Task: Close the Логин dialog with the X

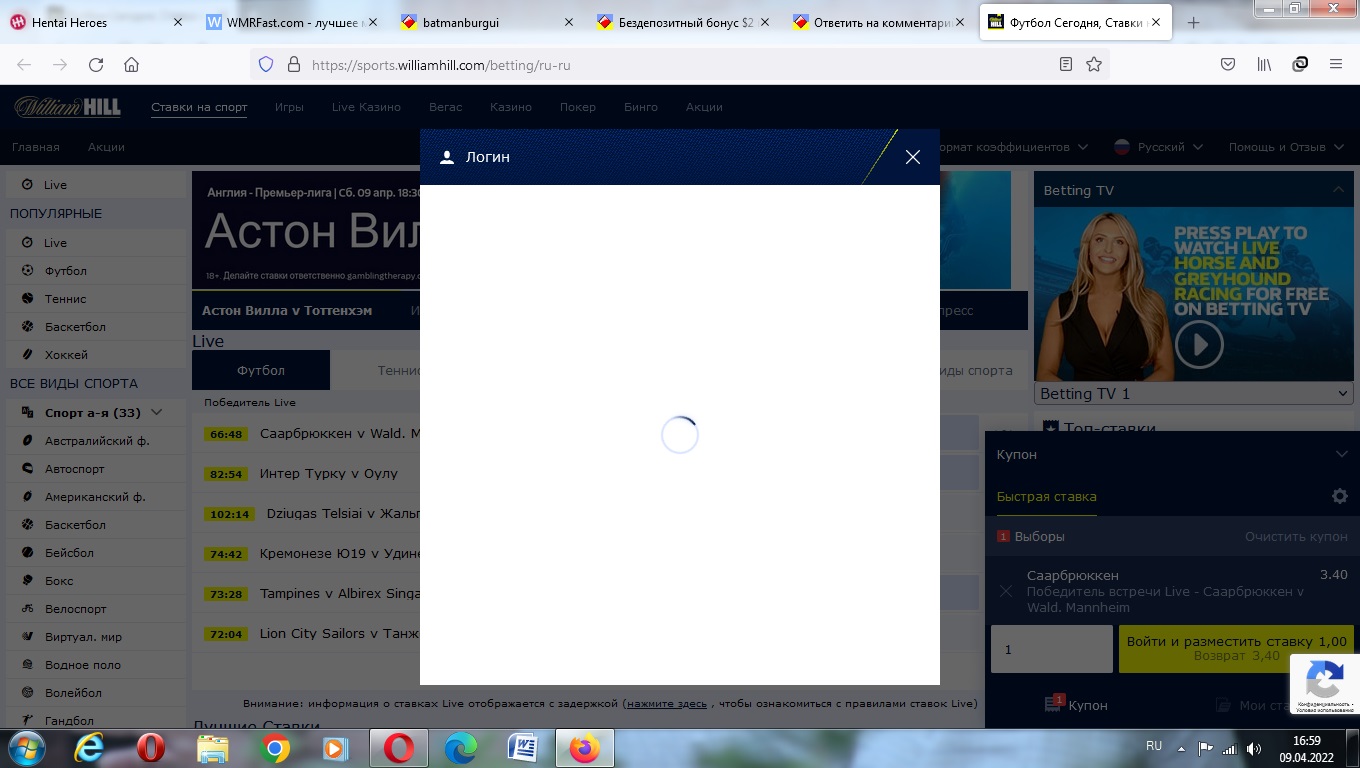Action: tap(912, 157)
